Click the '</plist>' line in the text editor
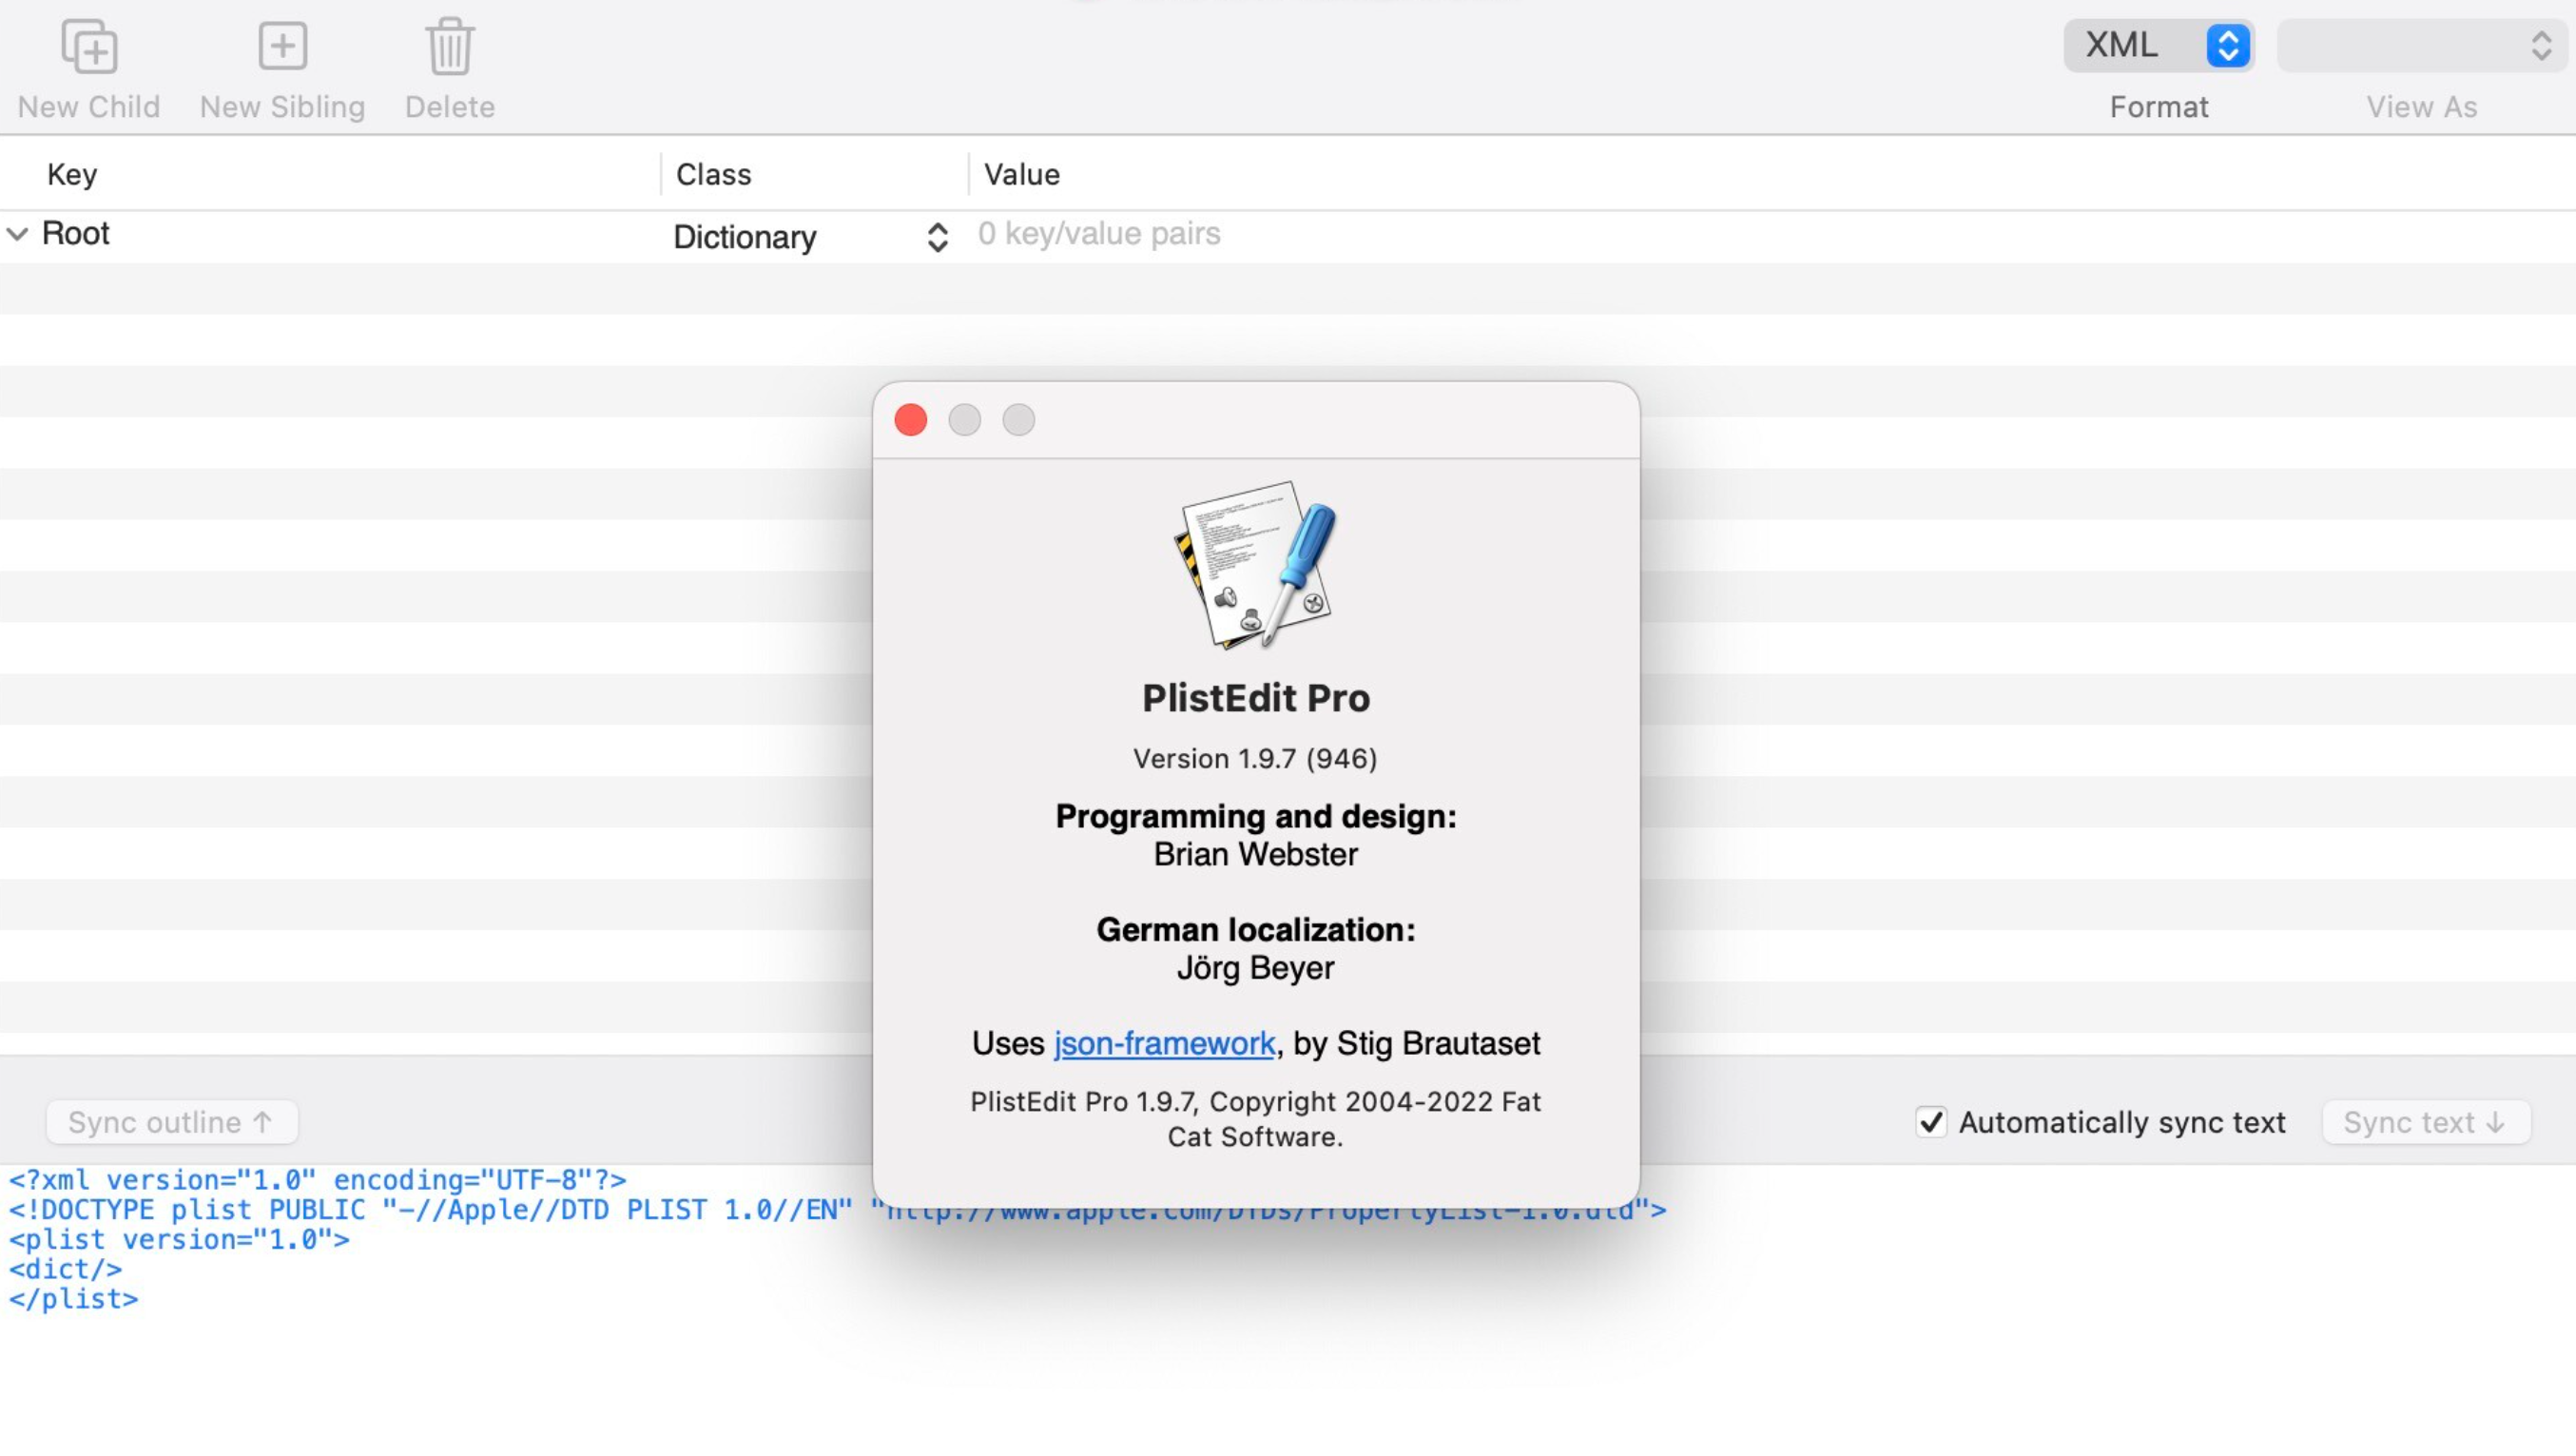 click(x=73, y=1299)
